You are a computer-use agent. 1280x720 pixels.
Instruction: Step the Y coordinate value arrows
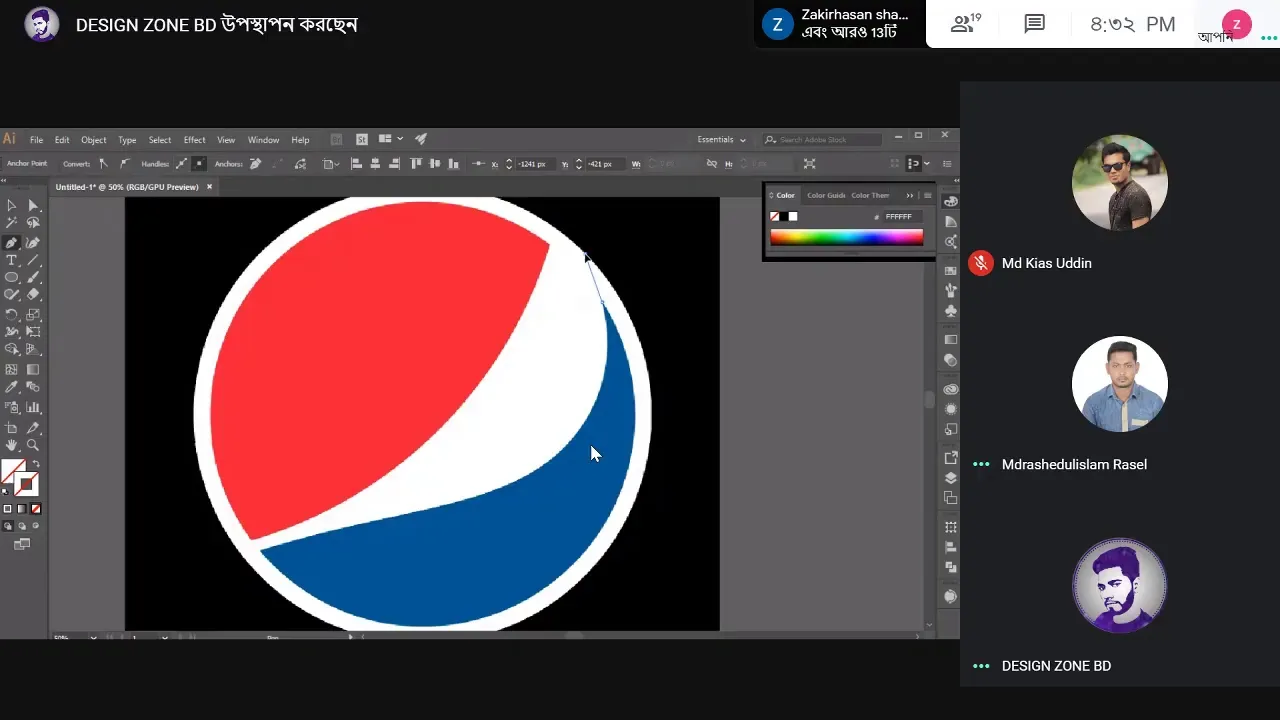click(x=579, y=164)
